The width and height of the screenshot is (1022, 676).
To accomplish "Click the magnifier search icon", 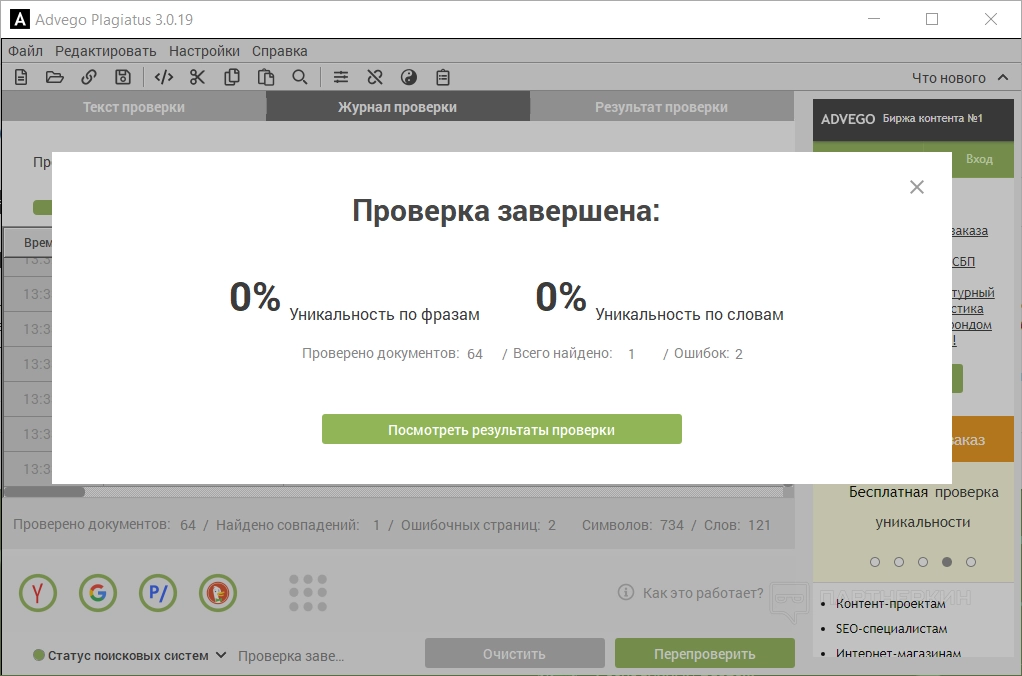I will coord(299,77).
